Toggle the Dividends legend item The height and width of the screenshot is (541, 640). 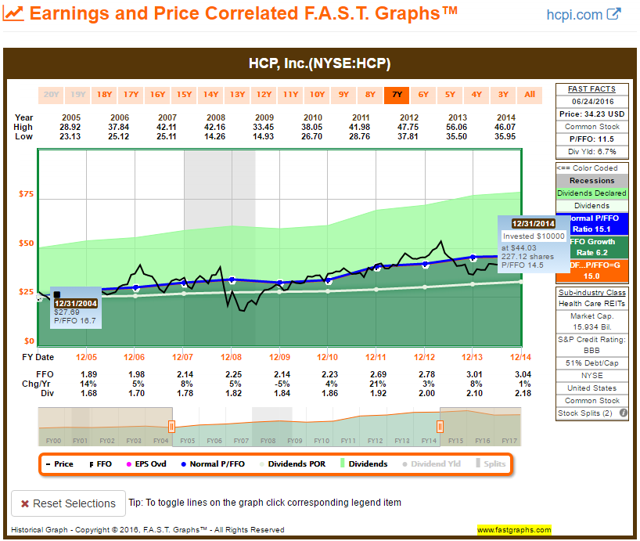tap(364, 464)
